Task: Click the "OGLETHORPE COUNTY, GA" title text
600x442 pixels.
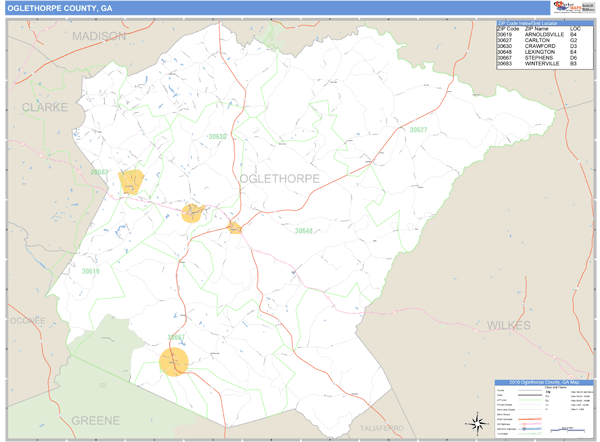Action: [x=60, y=8]
